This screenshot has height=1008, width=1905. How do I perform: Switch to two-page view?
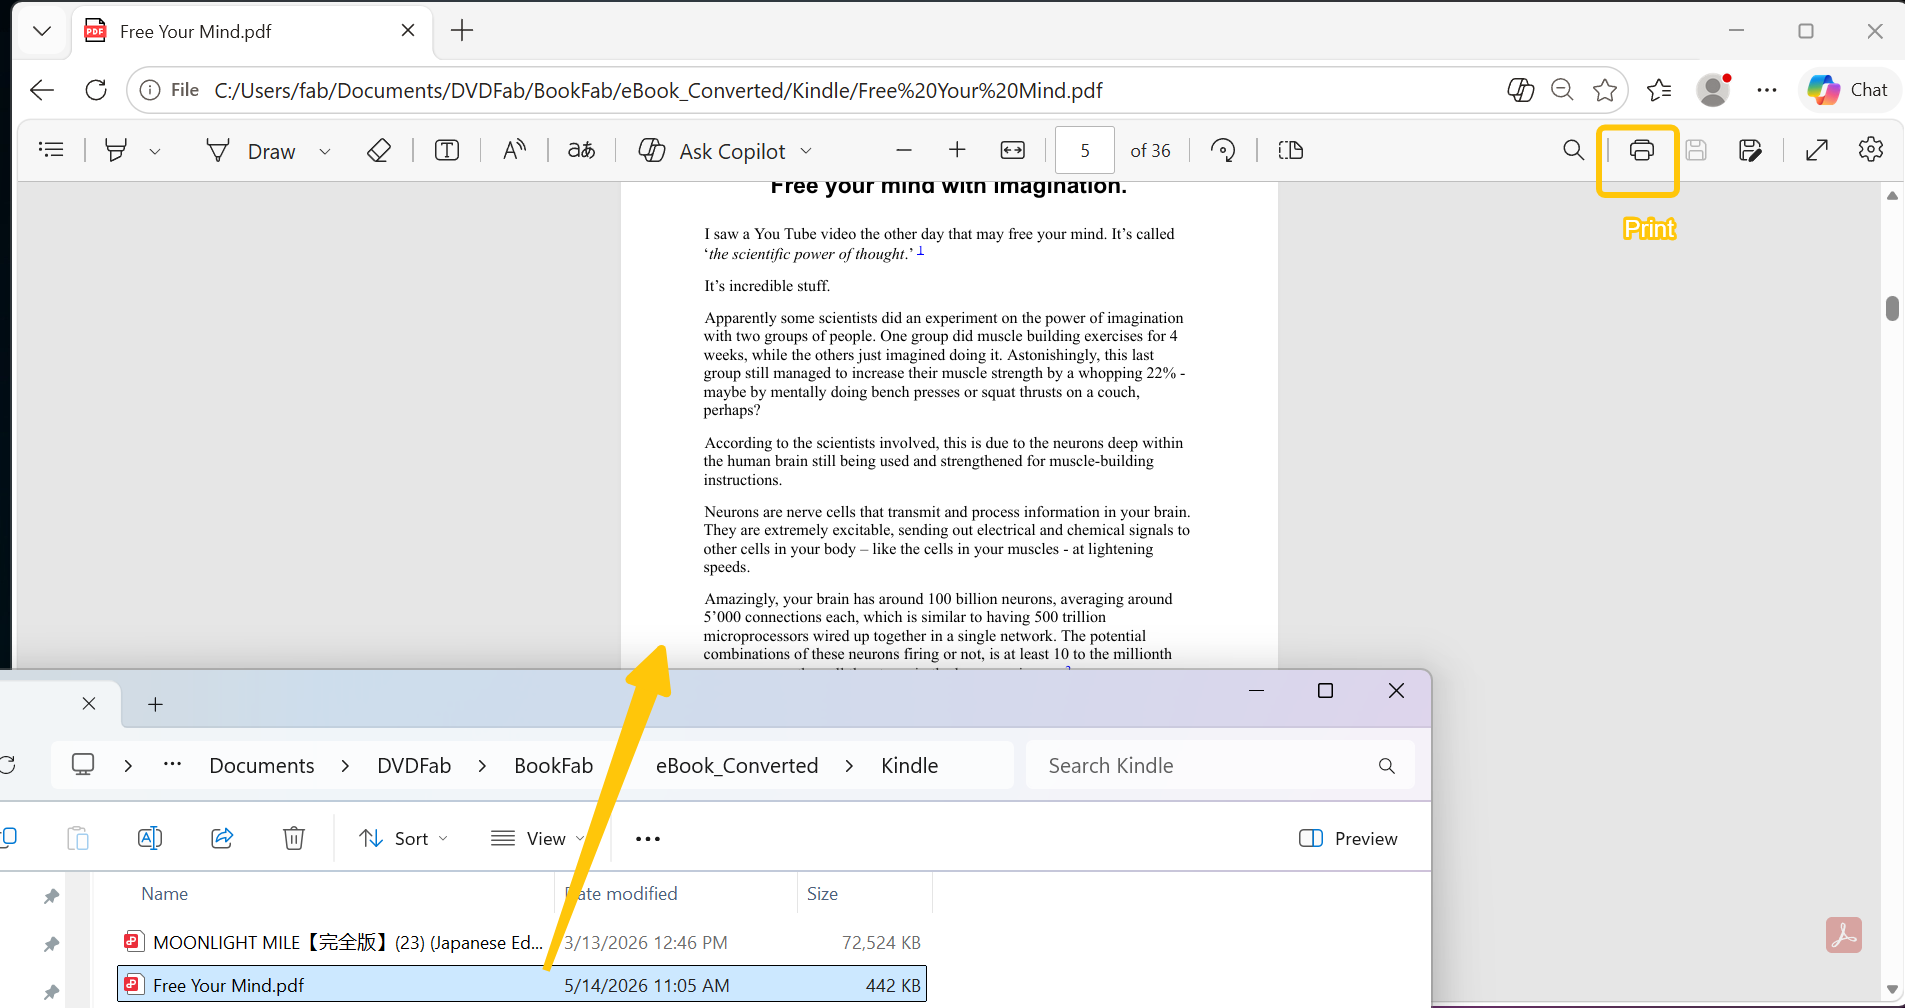pos(1291,150)
